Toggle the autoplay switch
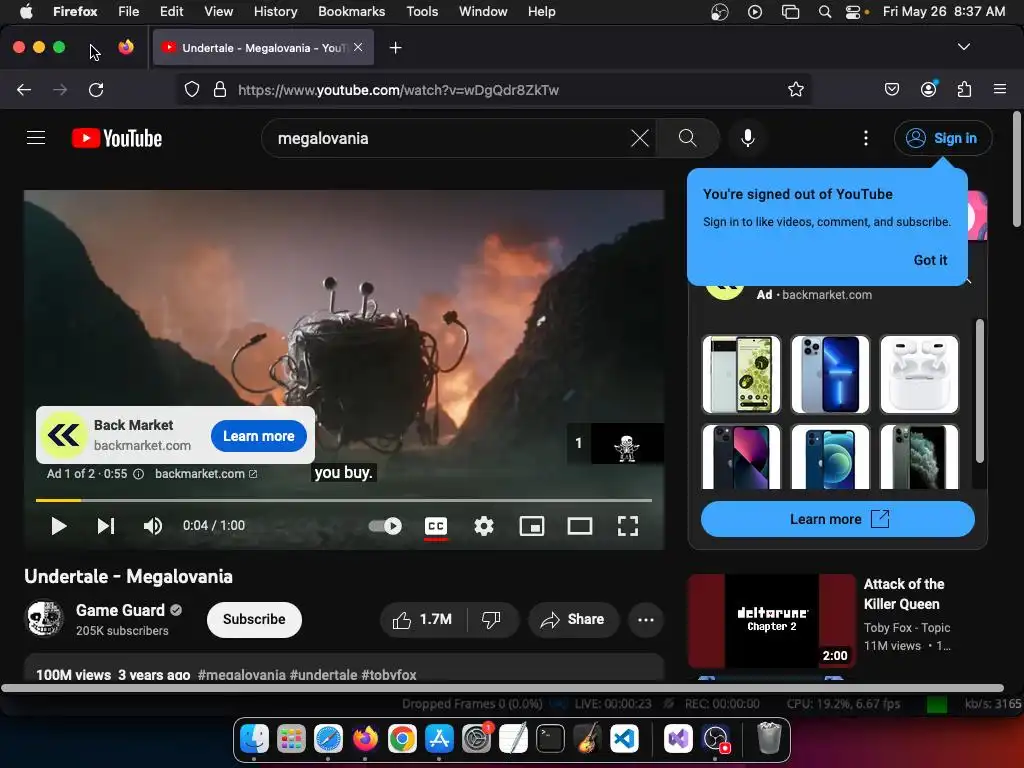 [x=385, y=526]
